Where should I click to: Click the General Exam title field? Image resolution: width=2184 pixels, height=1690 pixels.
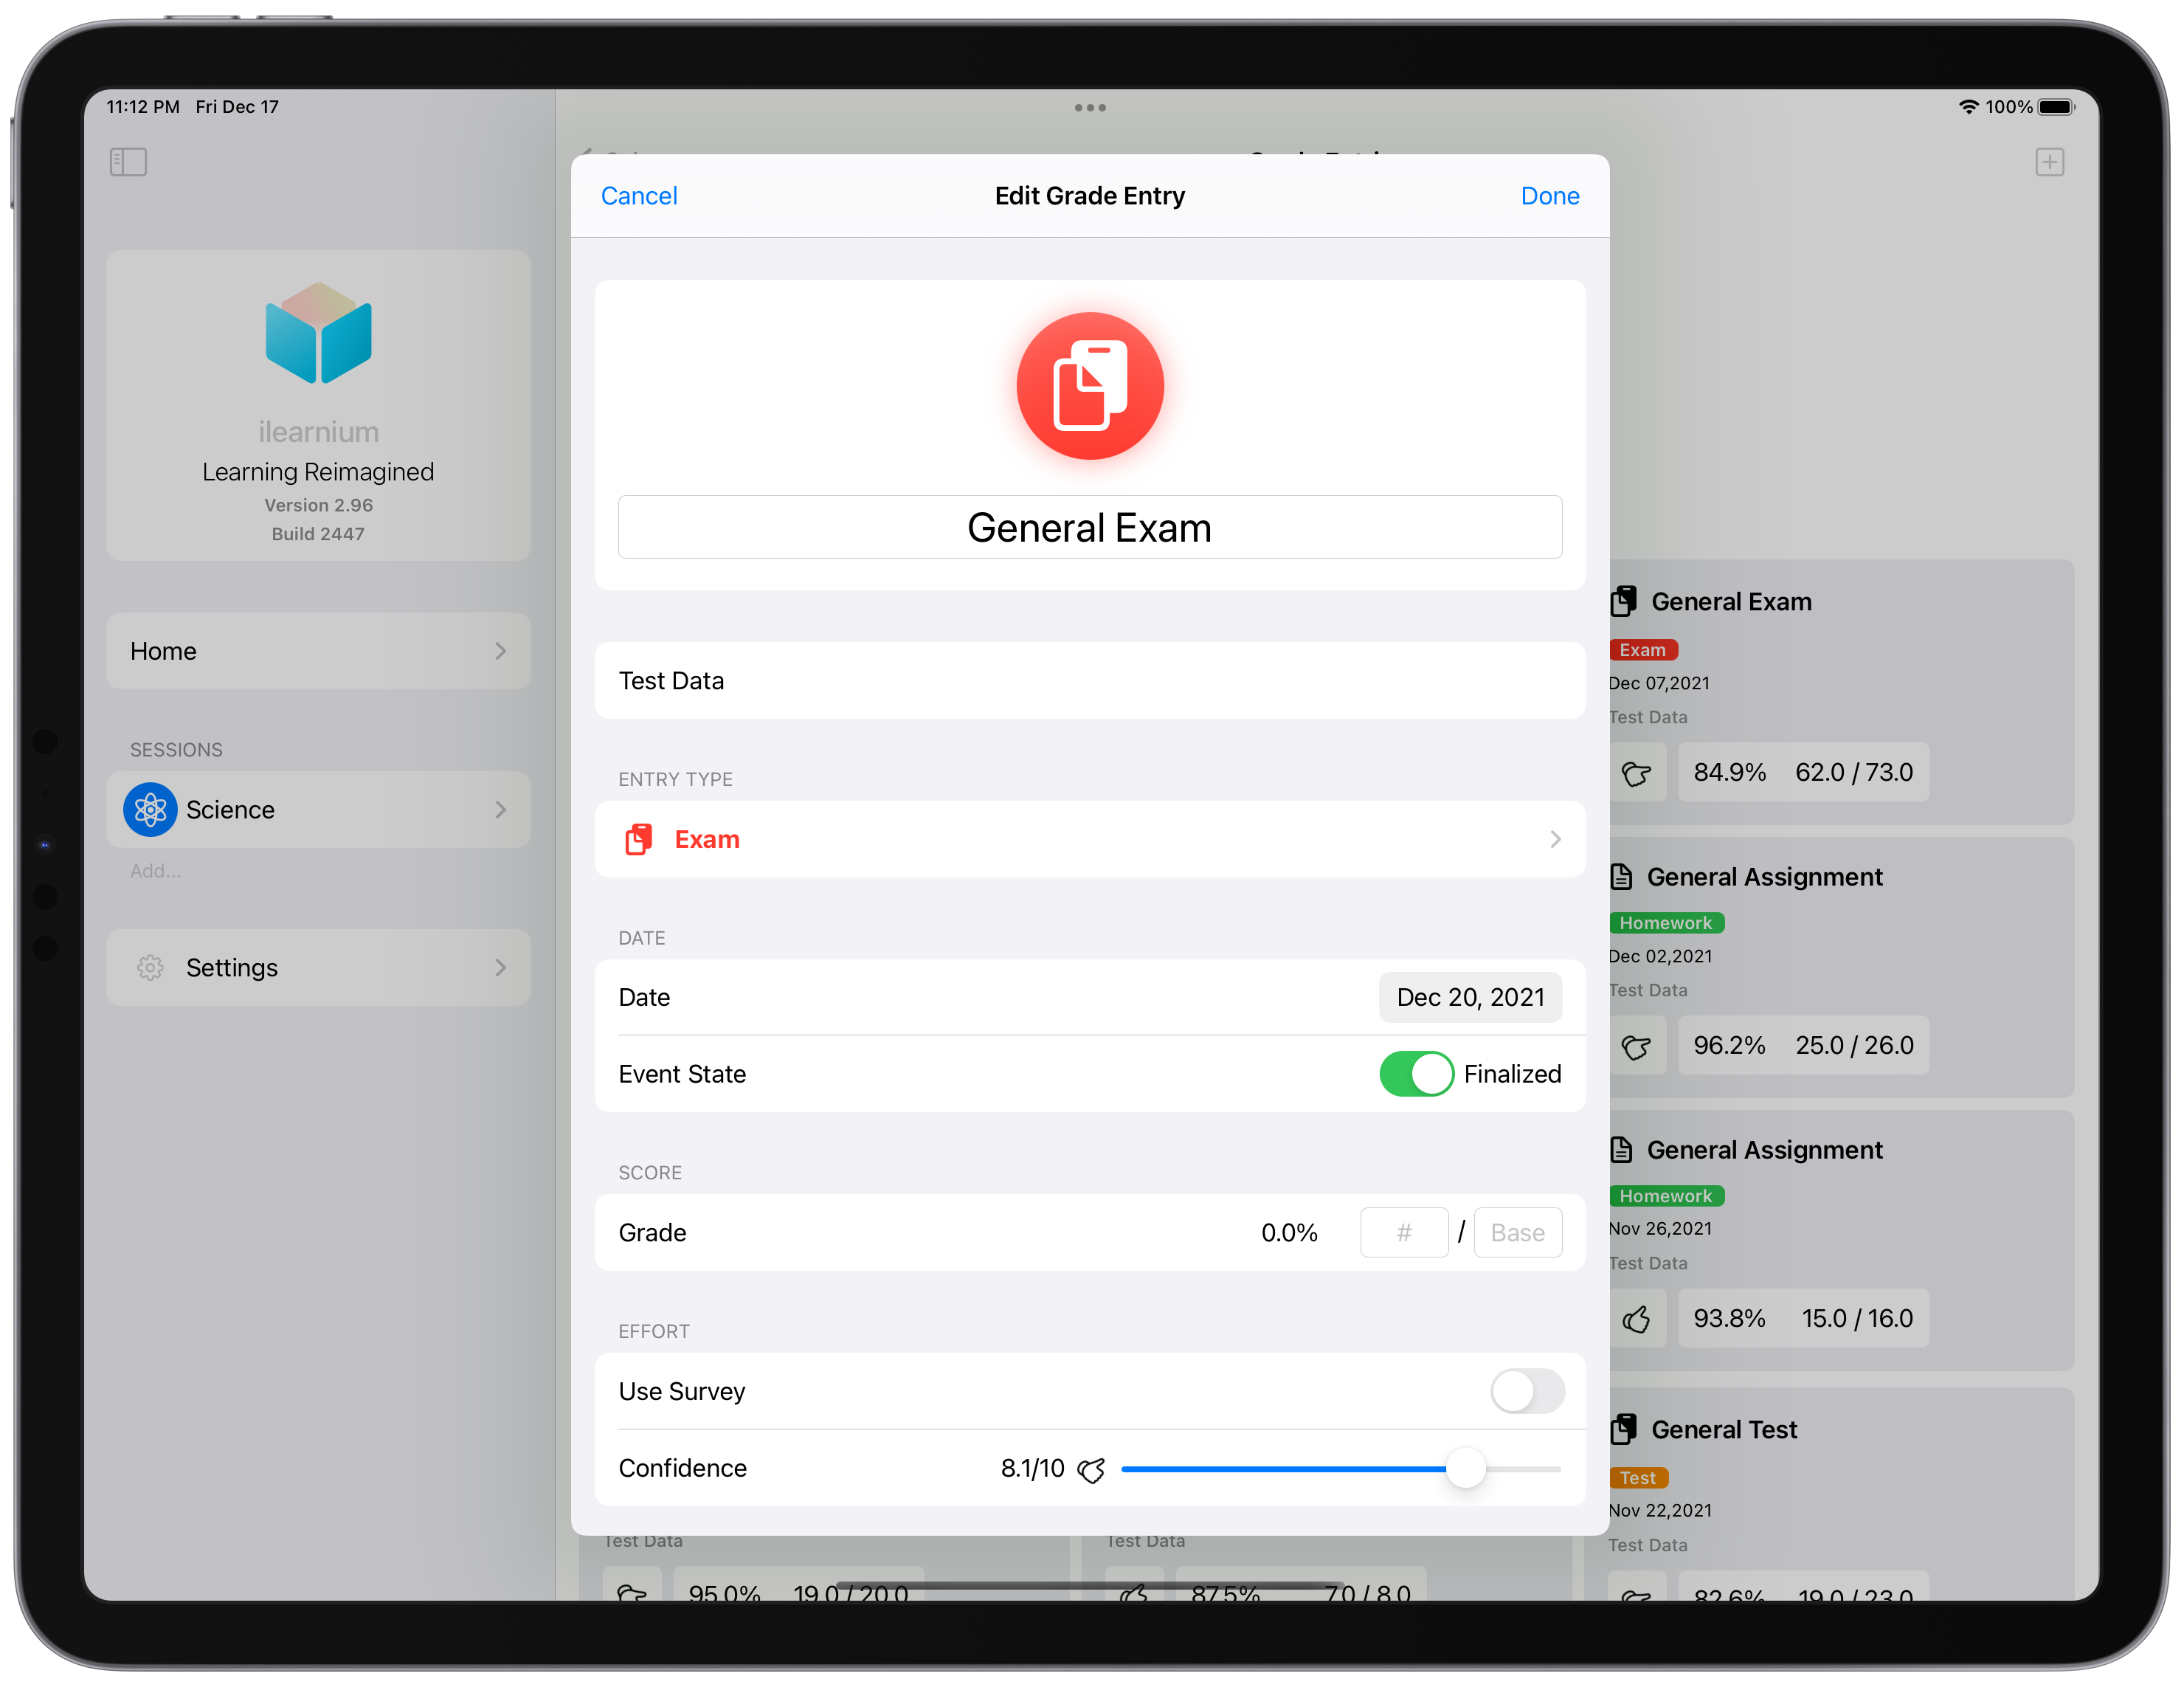1089,527
